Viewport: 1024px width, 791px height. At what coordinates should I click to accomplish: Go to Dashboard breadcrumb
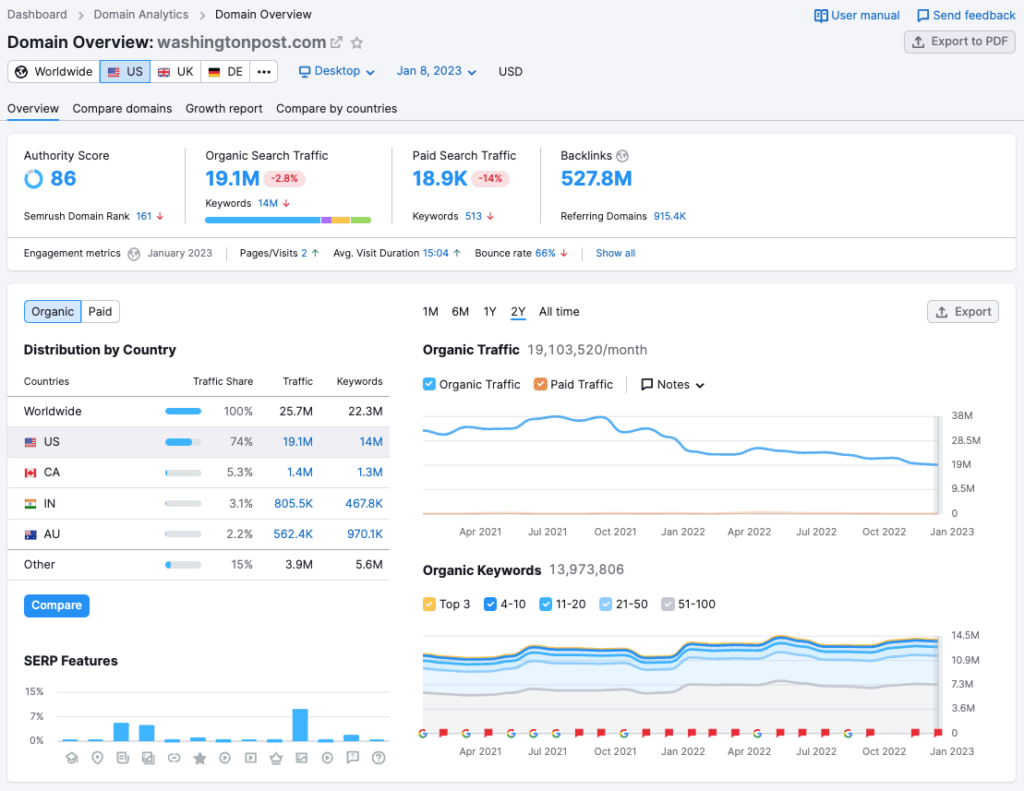[37, 14]
